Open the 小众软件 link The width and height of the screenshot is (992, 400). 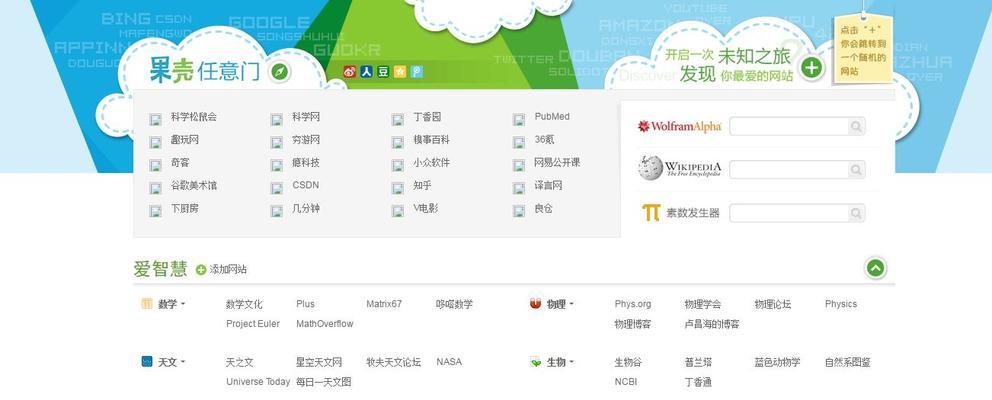coord(431,163)
